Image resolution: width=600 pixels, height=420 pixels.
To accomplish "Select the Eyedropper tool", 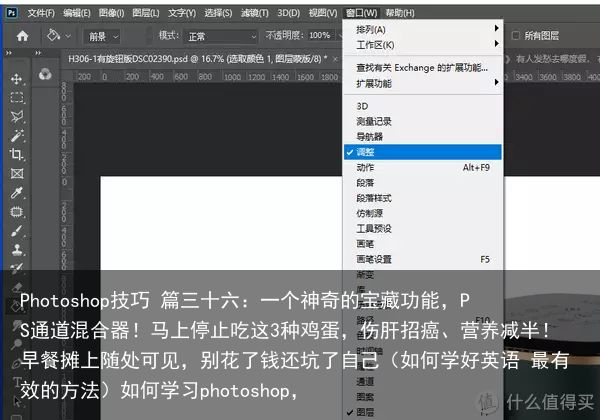I will (x=17, y=193).
